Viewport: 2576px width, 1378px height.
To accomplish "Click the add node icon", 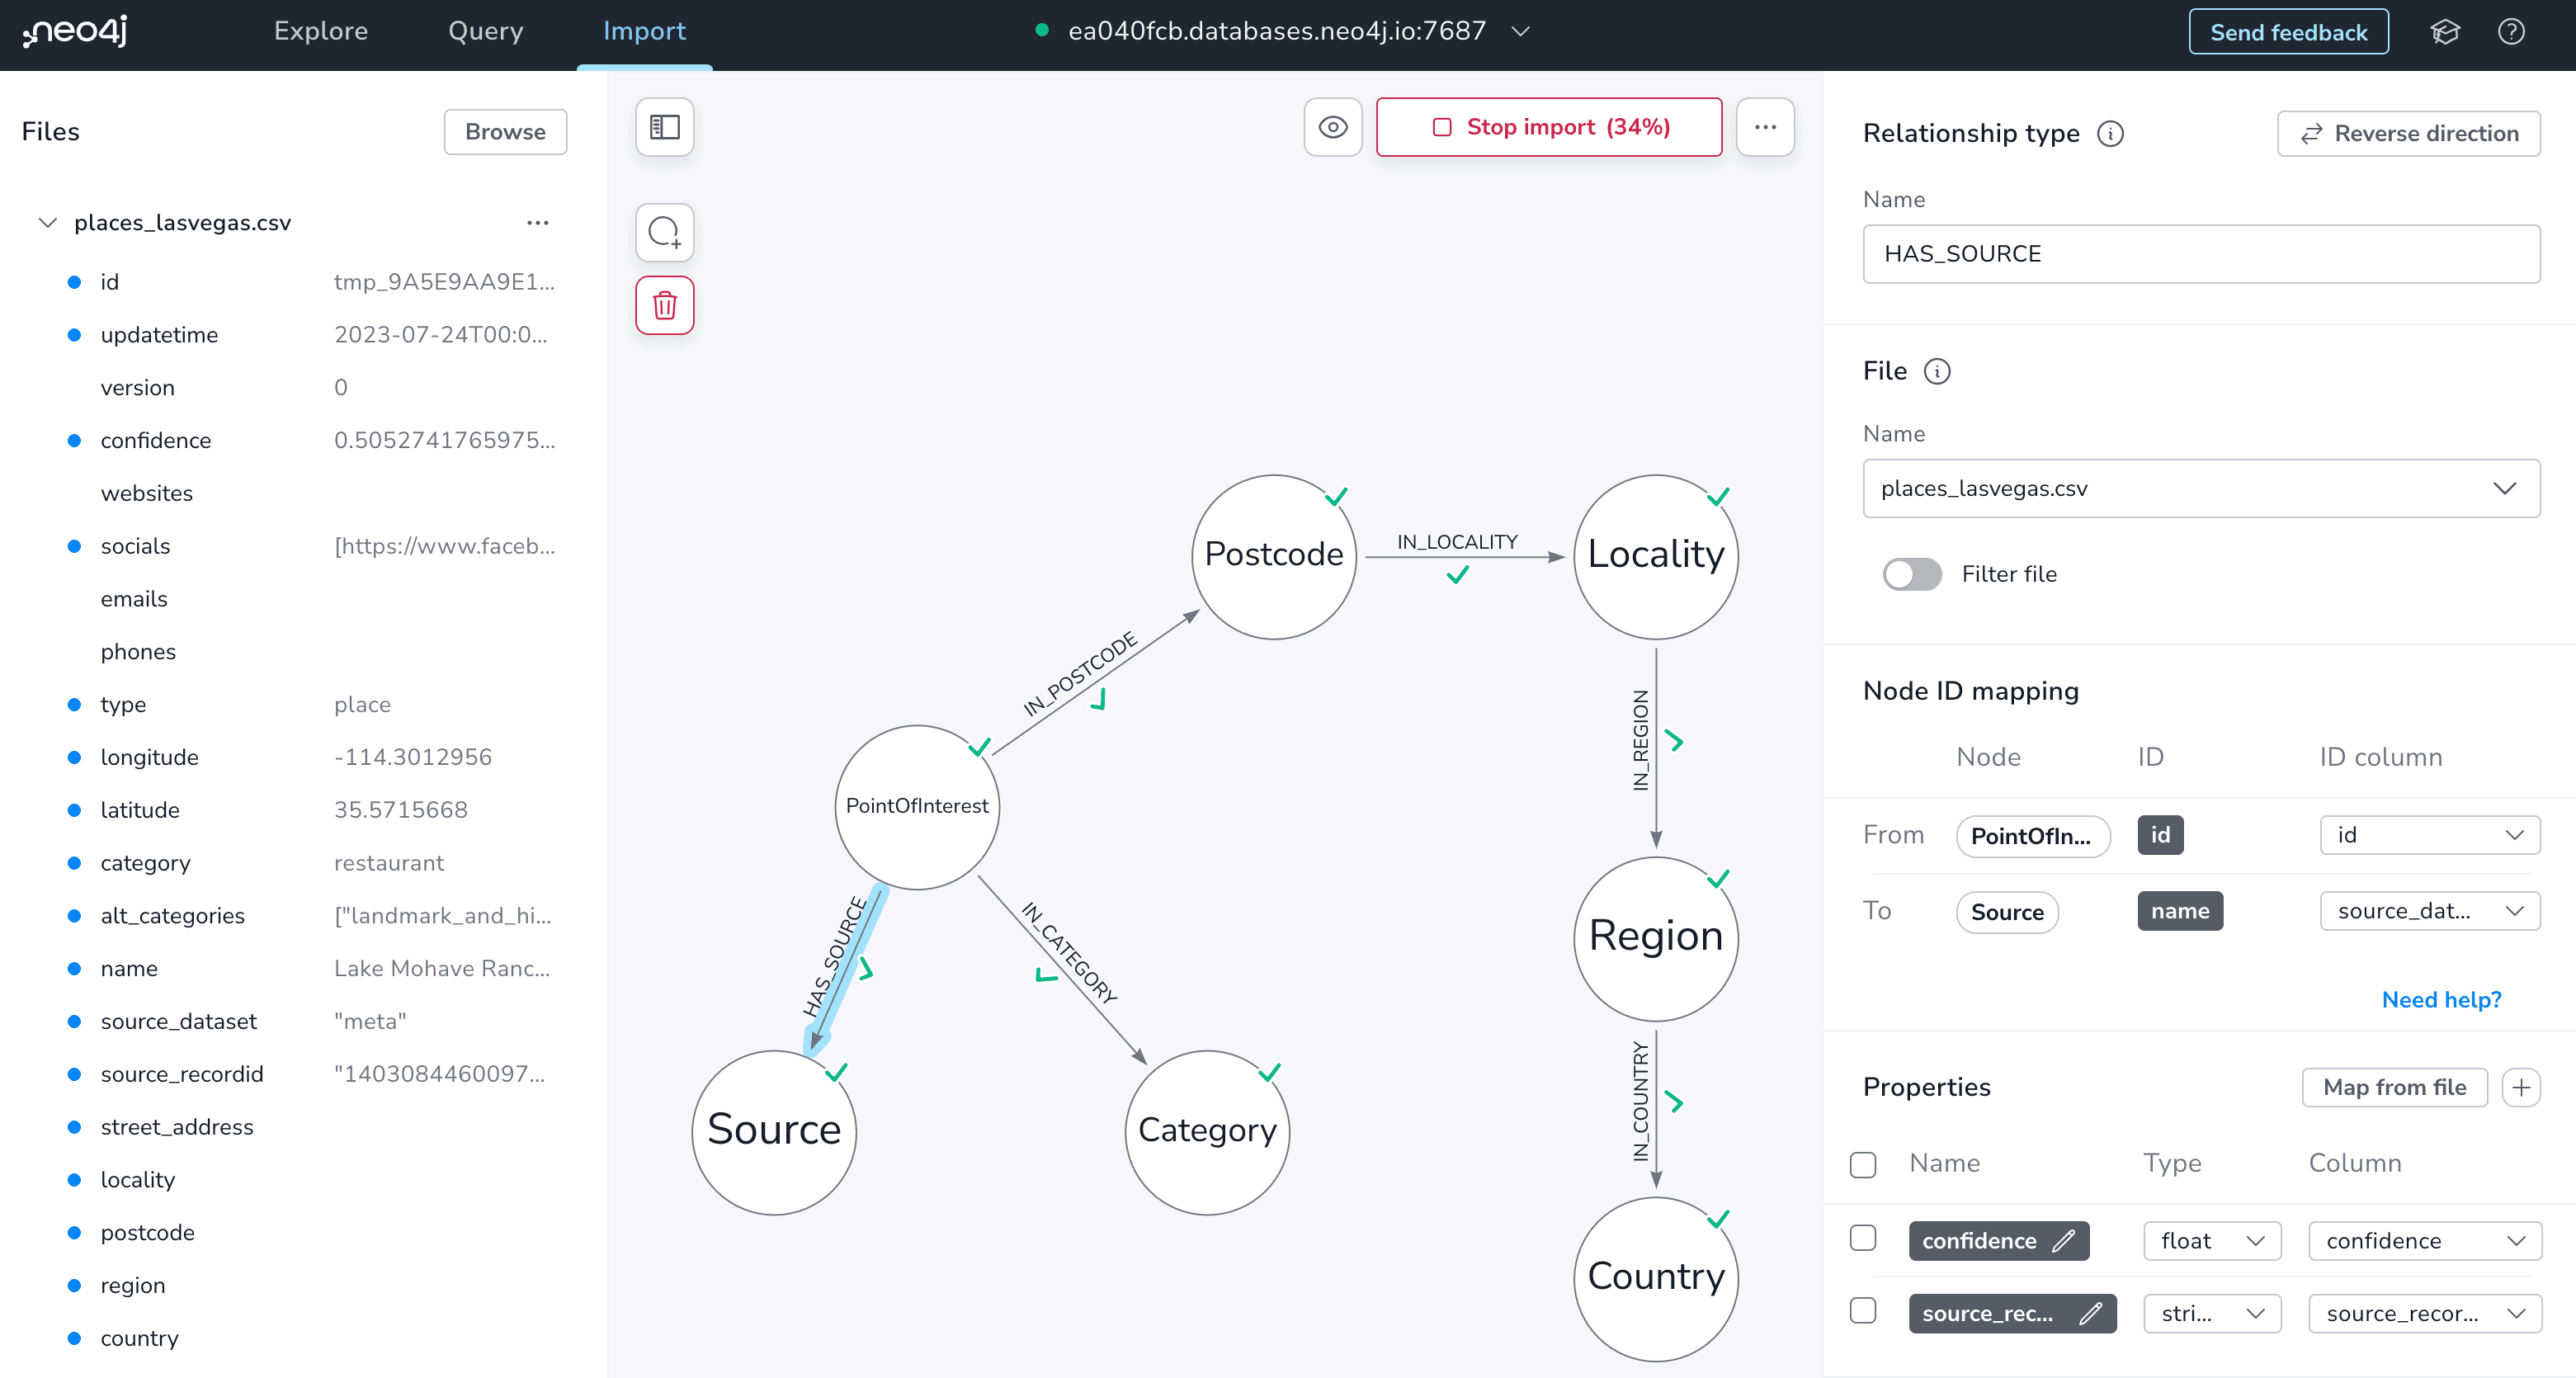I will coord(665,233).
